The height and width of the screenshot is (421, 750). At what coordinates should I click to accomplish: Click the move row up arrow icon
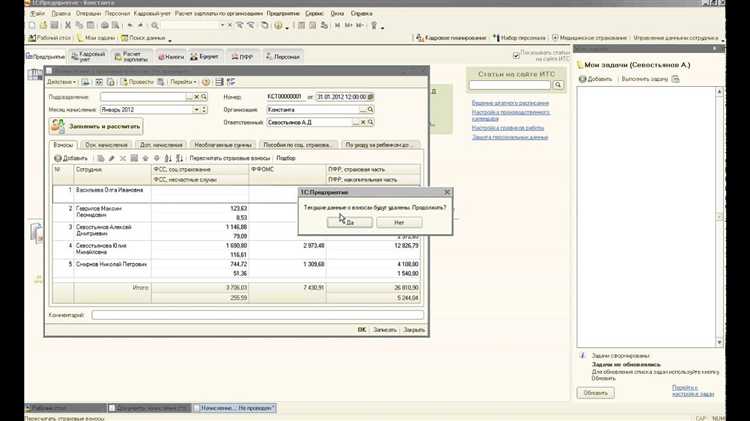pos(145,158)
